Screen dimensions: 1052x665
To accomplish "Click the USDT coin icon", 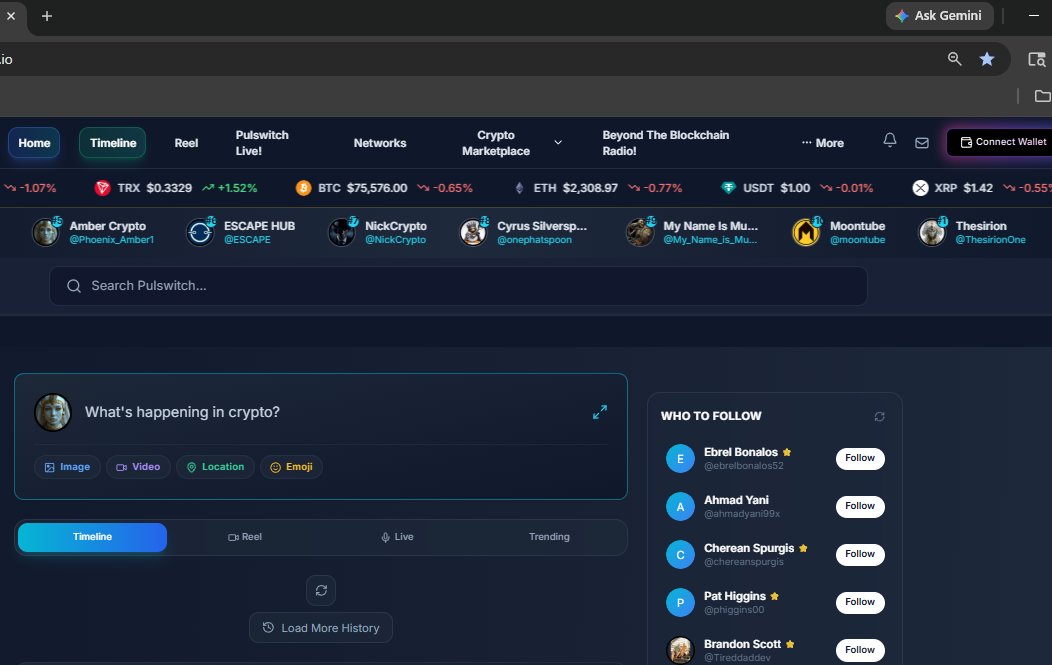I will (x=728, y=188).
